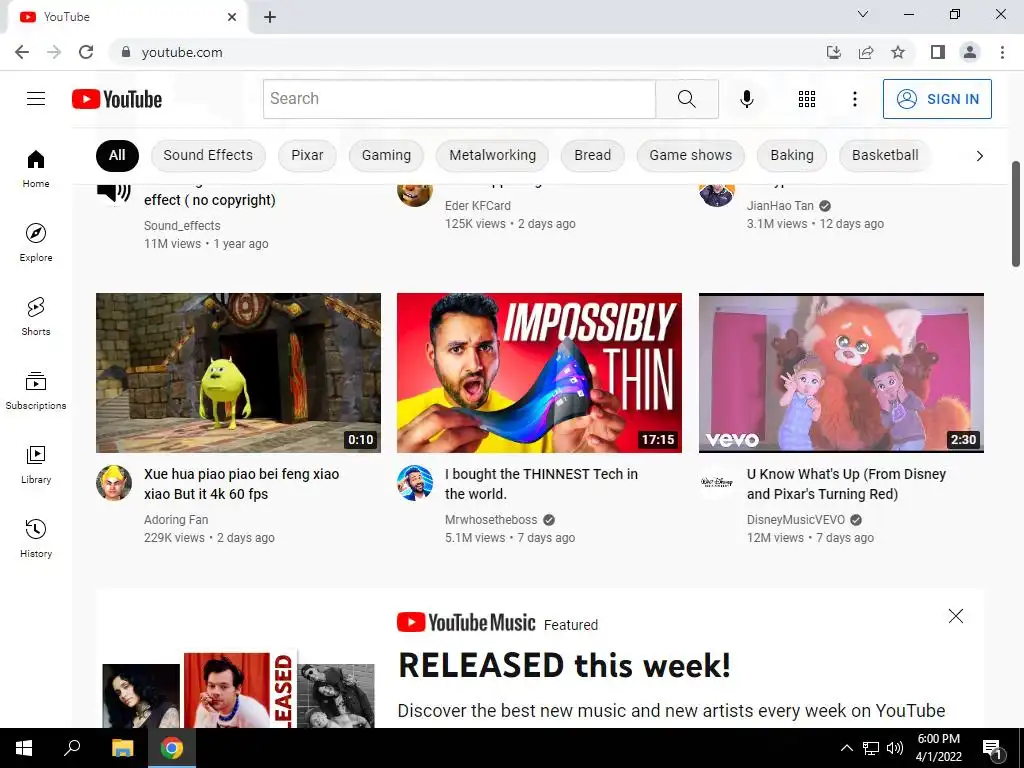This screenshot has width=1024, height=768.
Task: Reload the page
Action: pyautogui.click(x=86, y=52)
